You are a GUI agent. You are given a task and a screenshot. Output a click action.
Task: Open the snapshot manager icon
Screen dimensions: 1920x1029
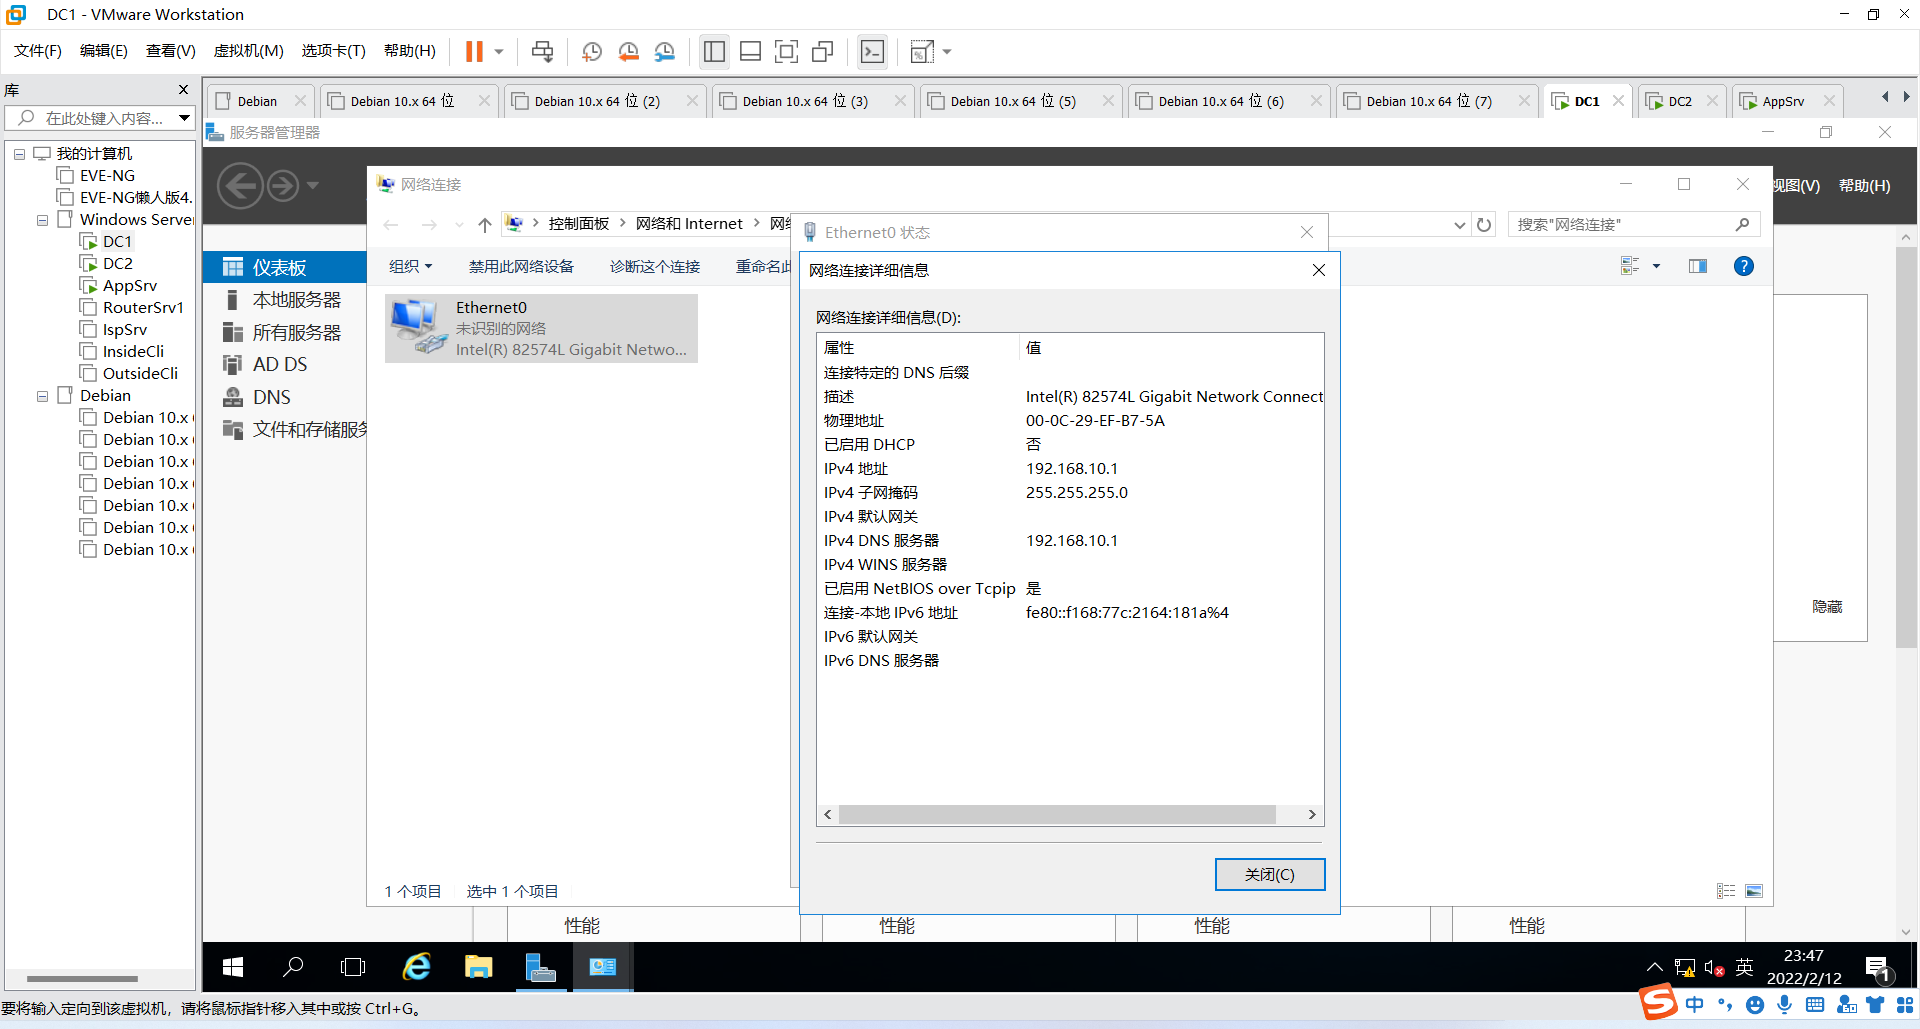click(x=665, y=51)
